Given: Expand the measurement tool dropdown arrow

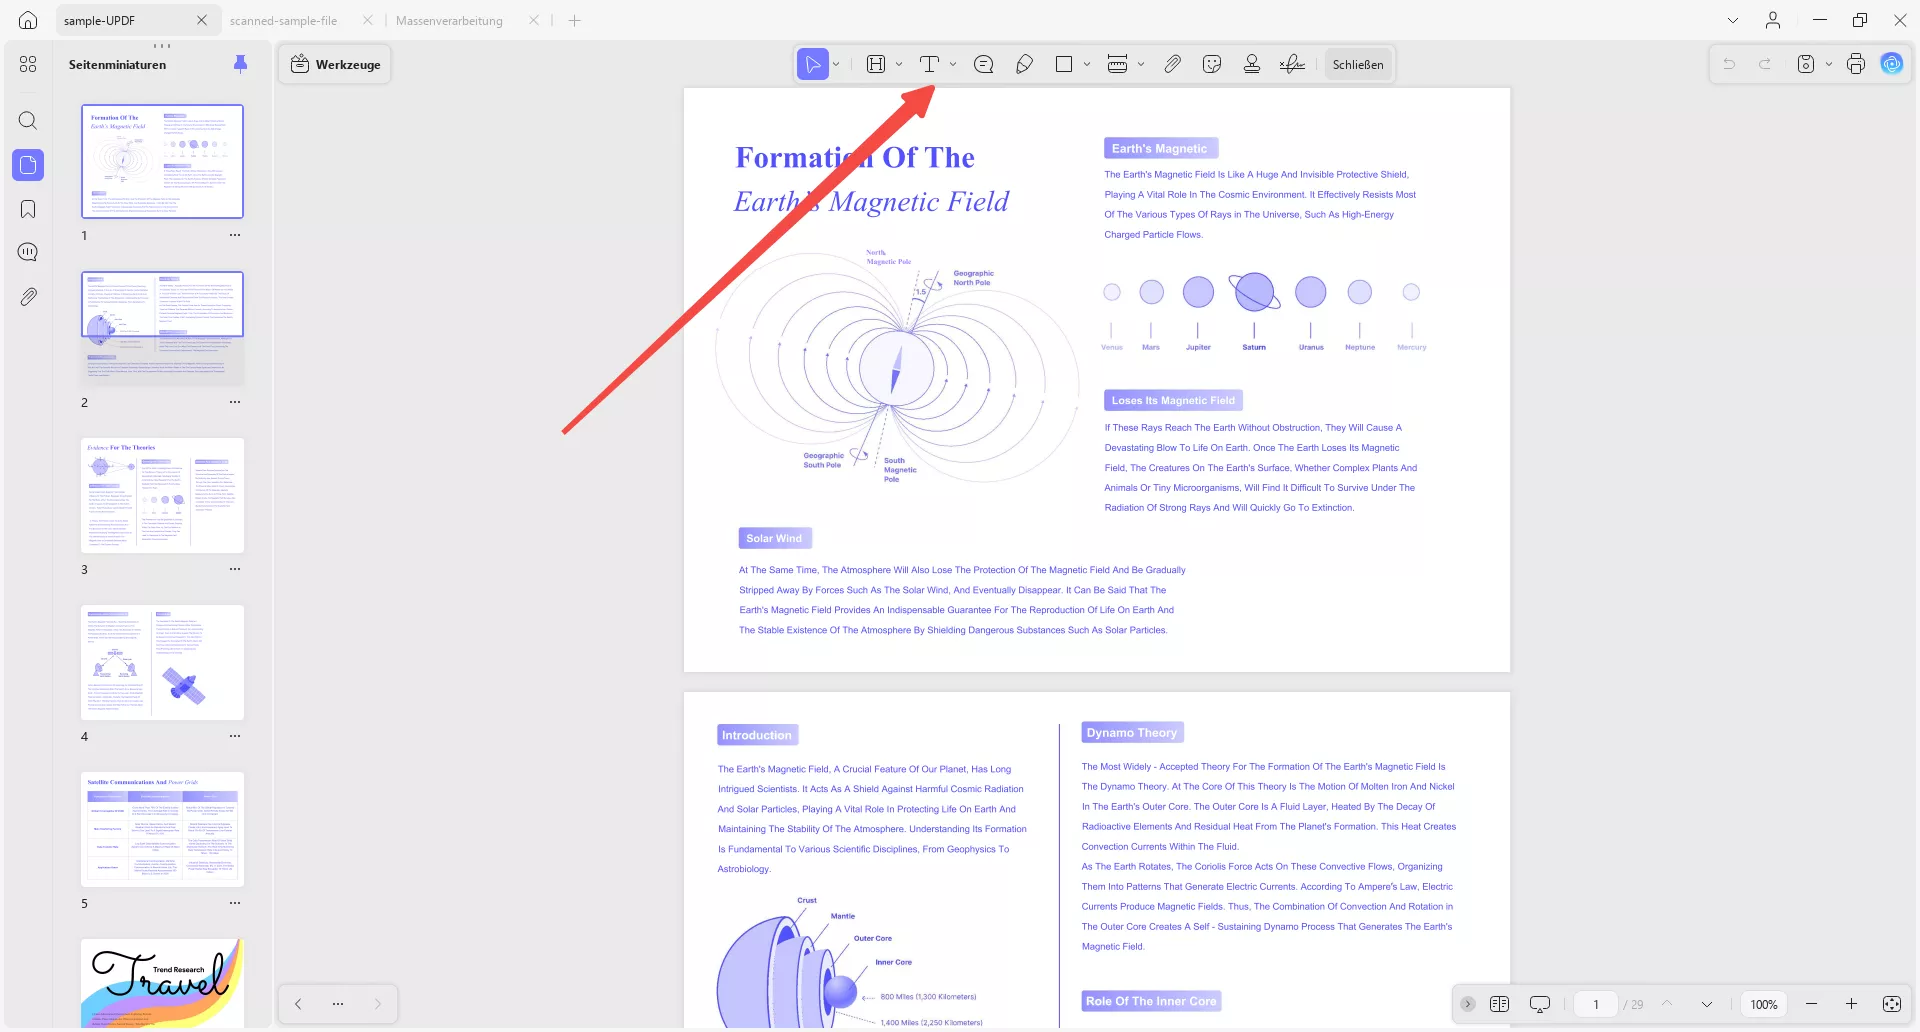Looking at the screenshot, I should pos(1141,64).
